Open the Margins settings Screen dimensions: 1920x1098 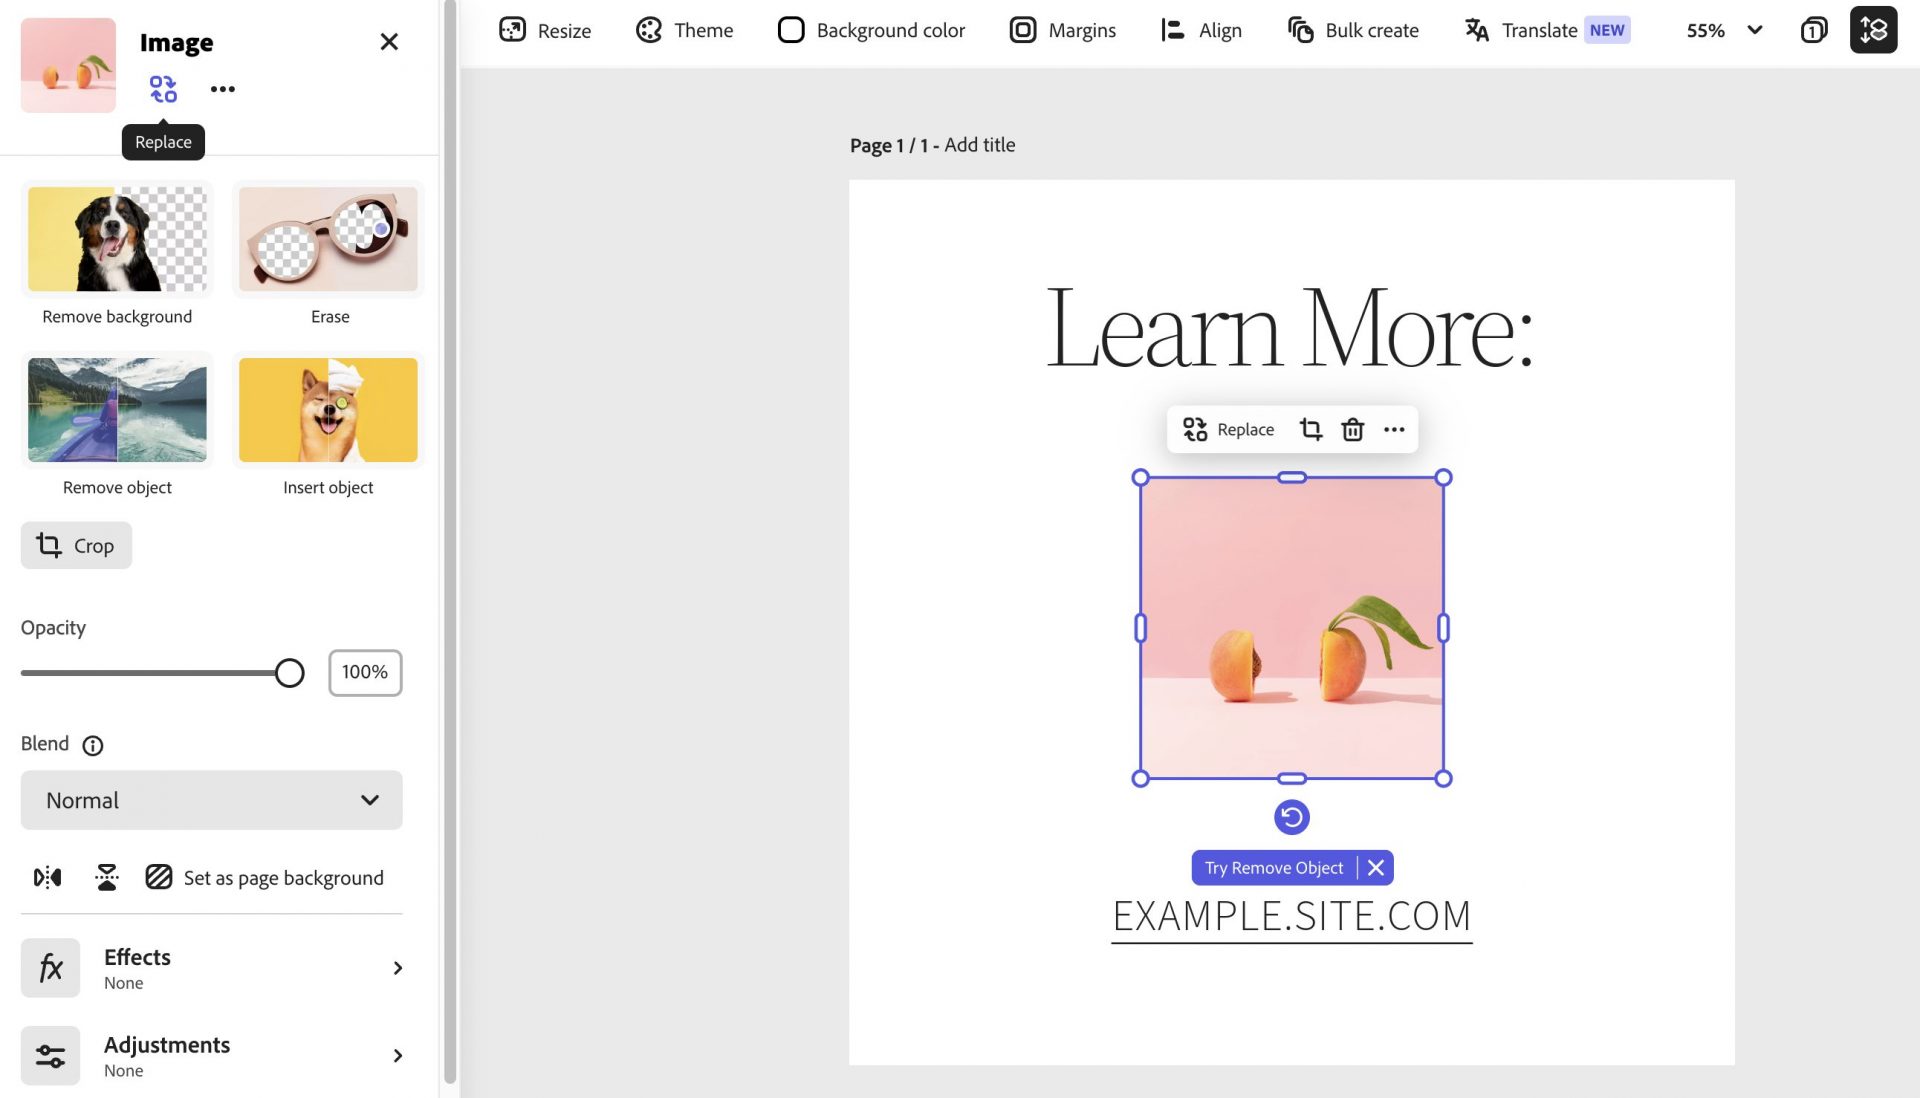1062,30
